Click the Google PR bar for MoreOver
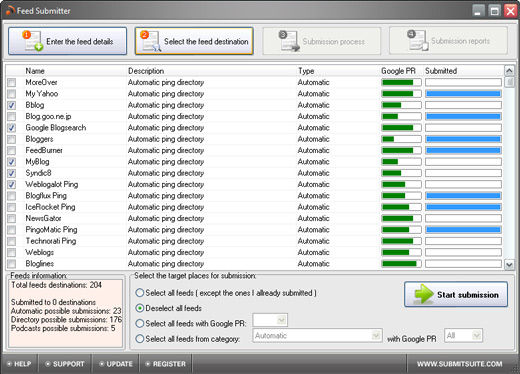 (401, 82)
